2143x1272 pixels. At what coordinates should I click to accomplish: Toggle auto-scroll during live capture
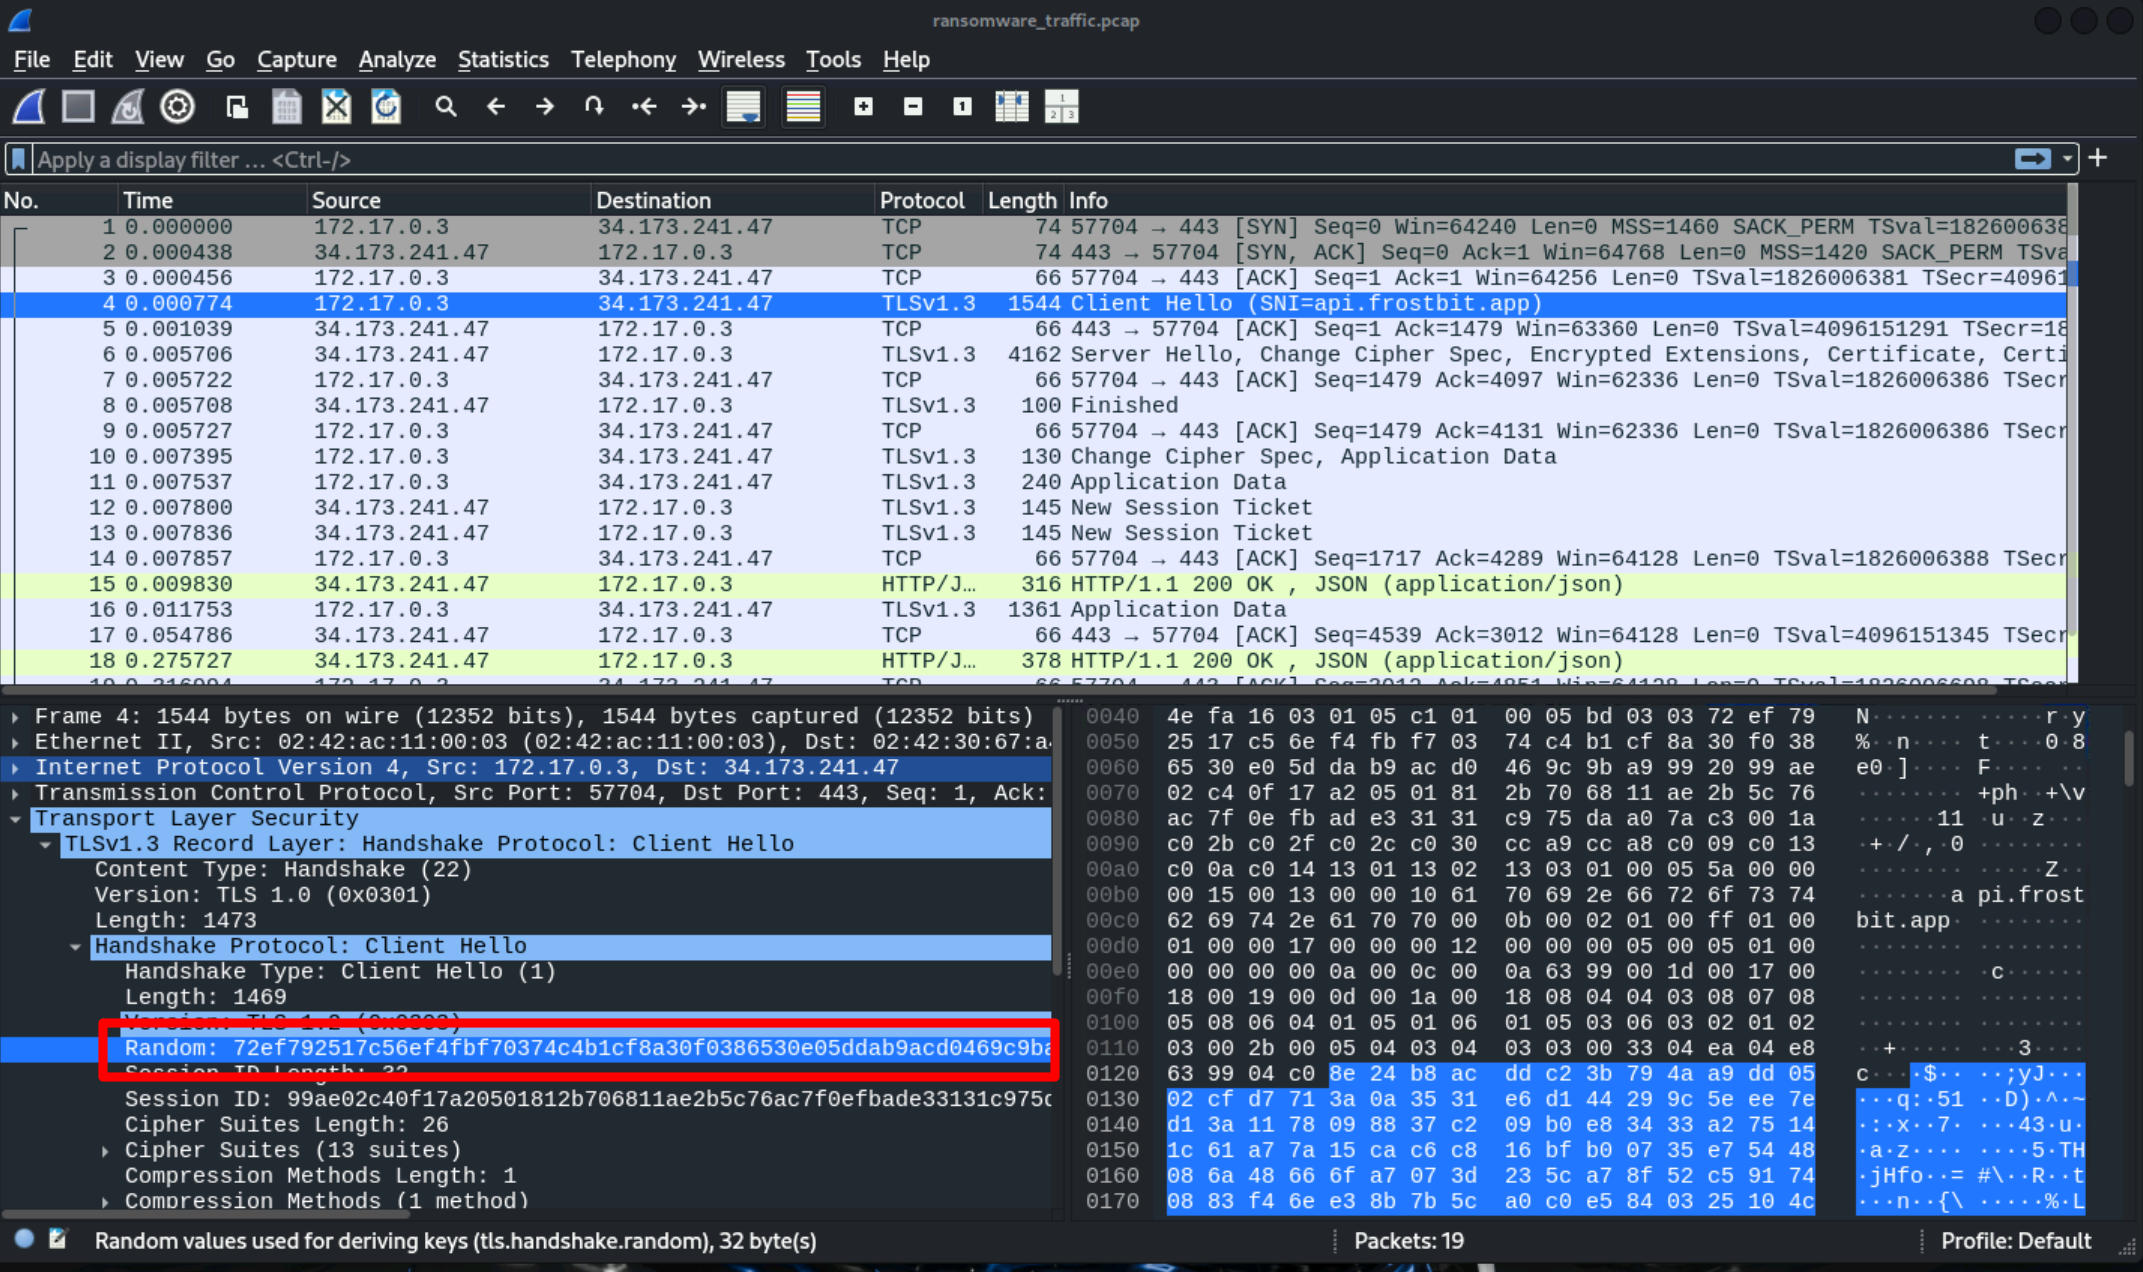743,106
